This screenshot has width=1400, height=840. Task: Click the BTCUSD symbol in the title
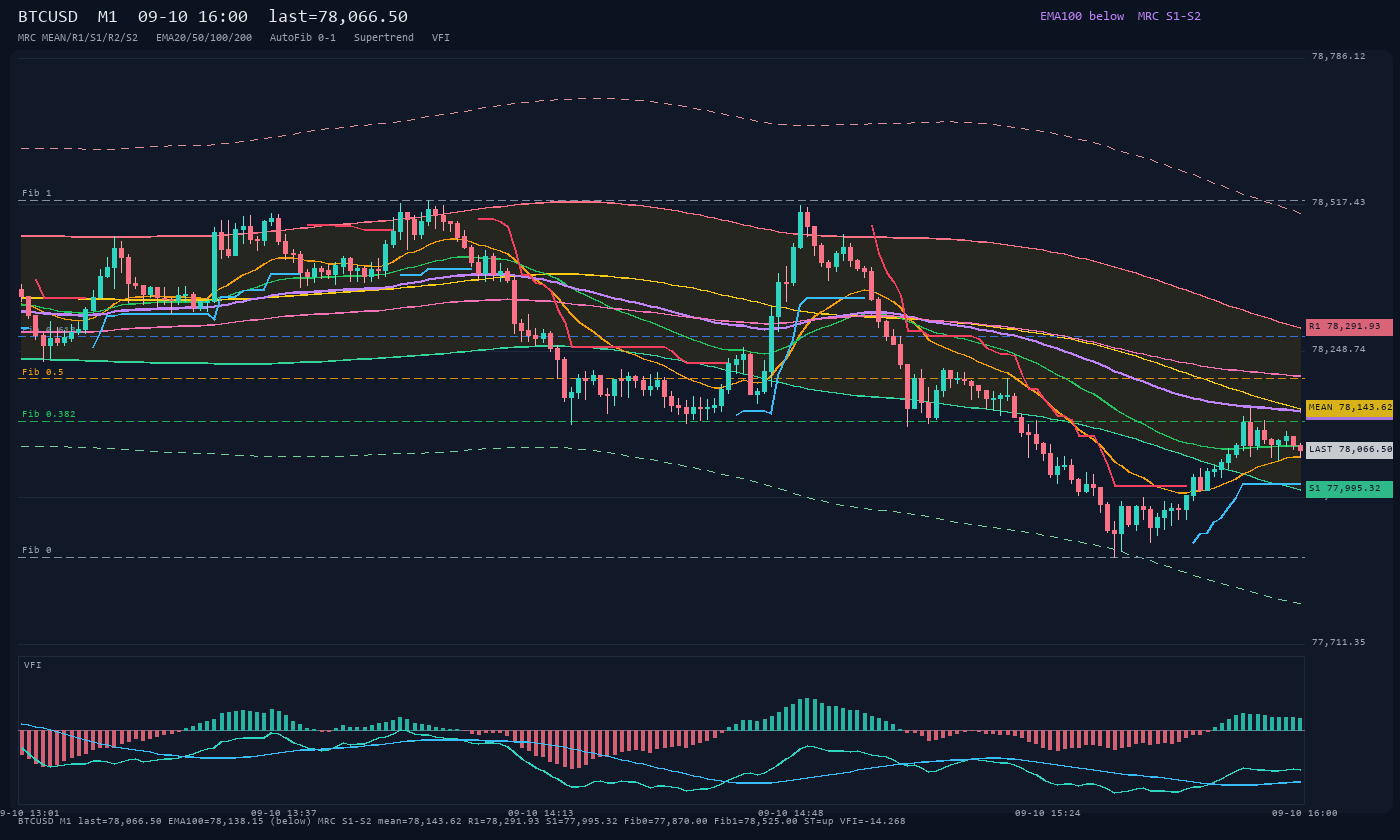(x=48, y=17)
